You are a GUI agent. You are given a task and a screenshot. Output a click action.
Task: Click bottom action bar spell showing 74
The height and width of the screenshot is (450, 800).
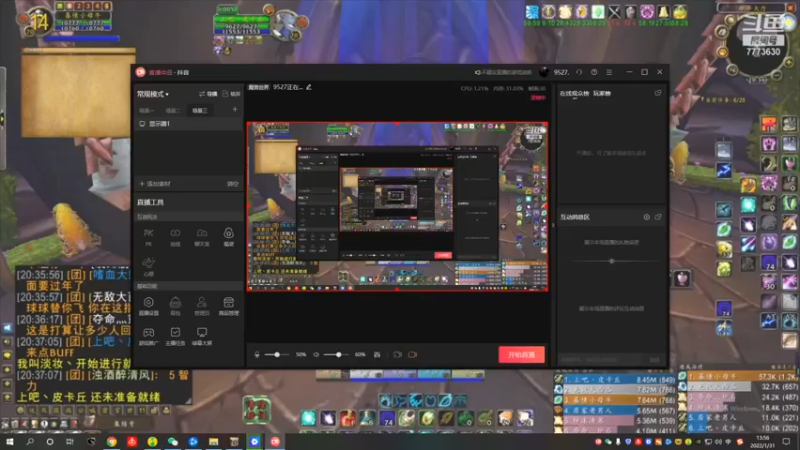(x=387, y=418)
